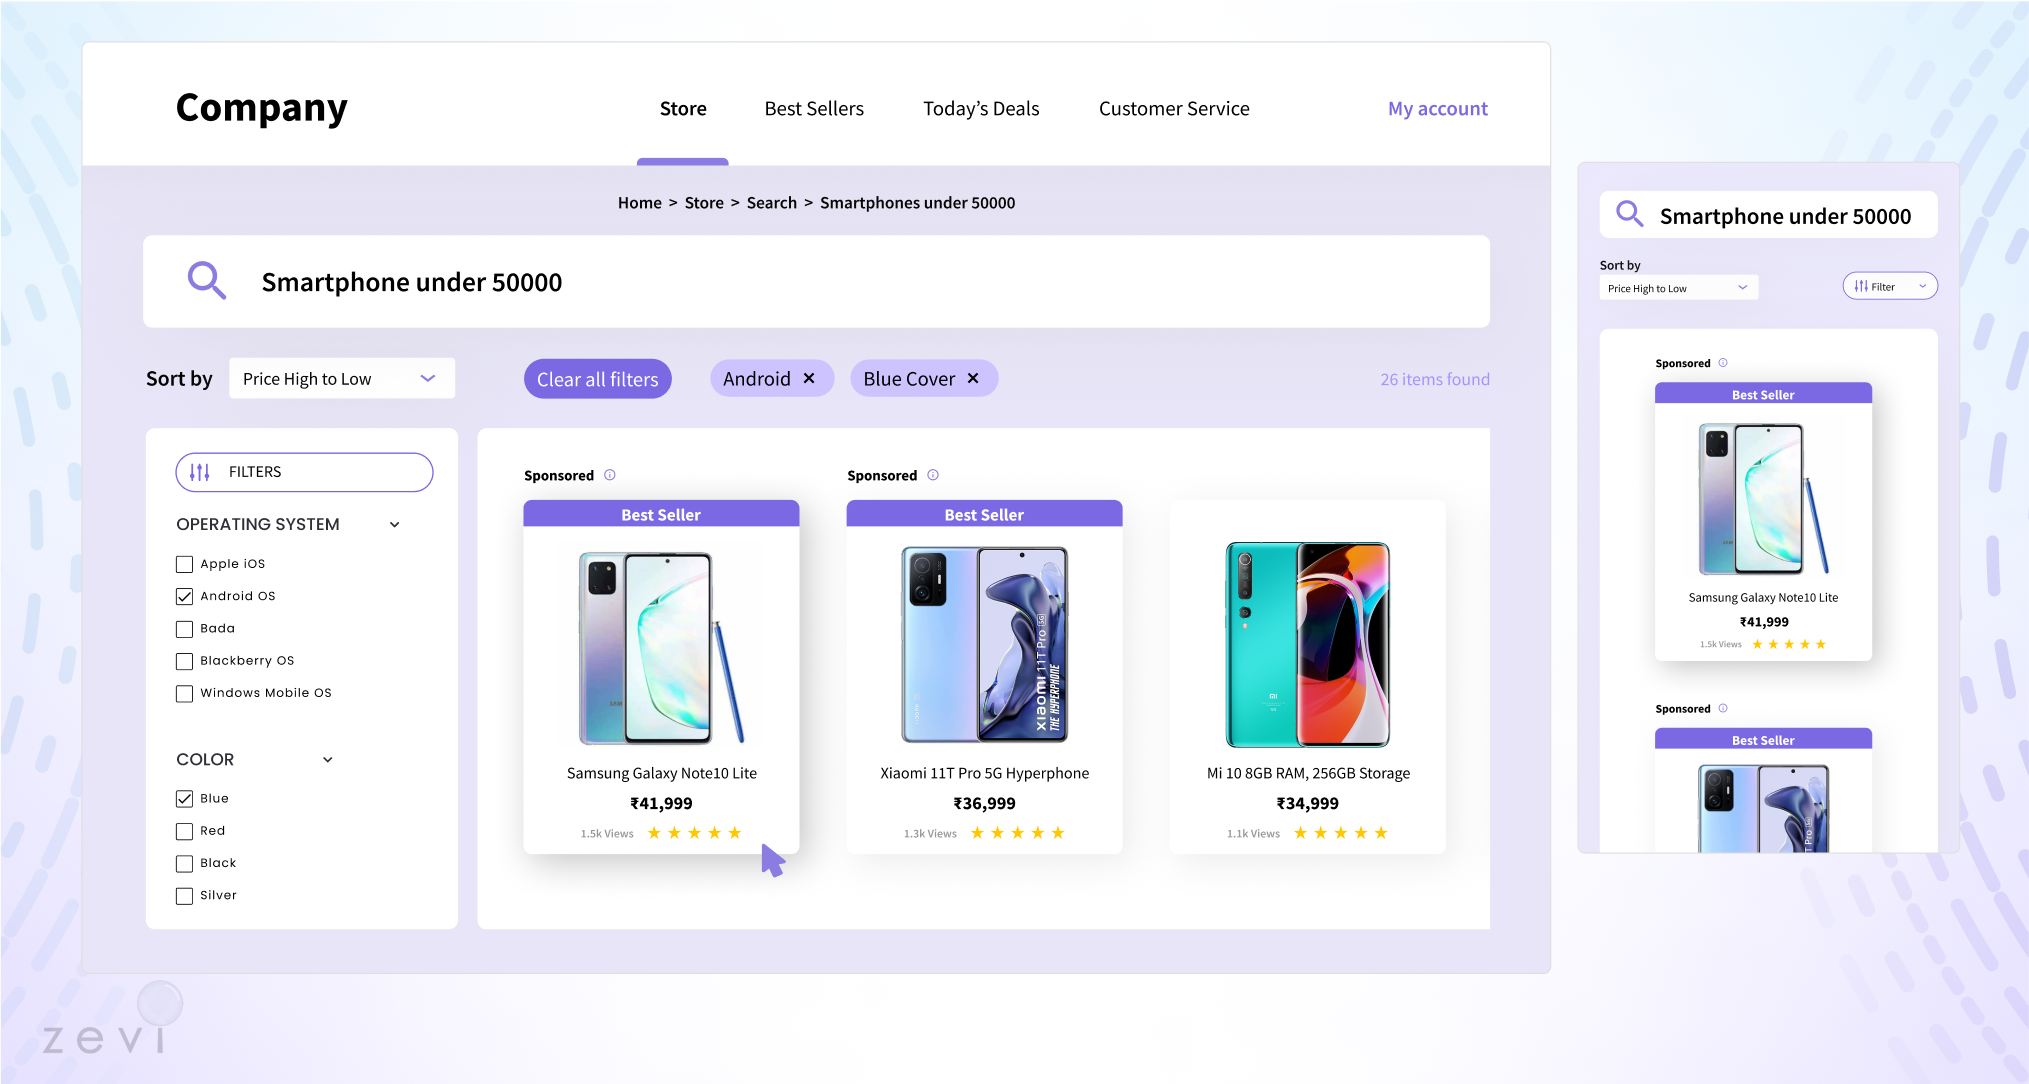
Task: Enable the Red color checkbox
Action: click(x=184, y=831)
